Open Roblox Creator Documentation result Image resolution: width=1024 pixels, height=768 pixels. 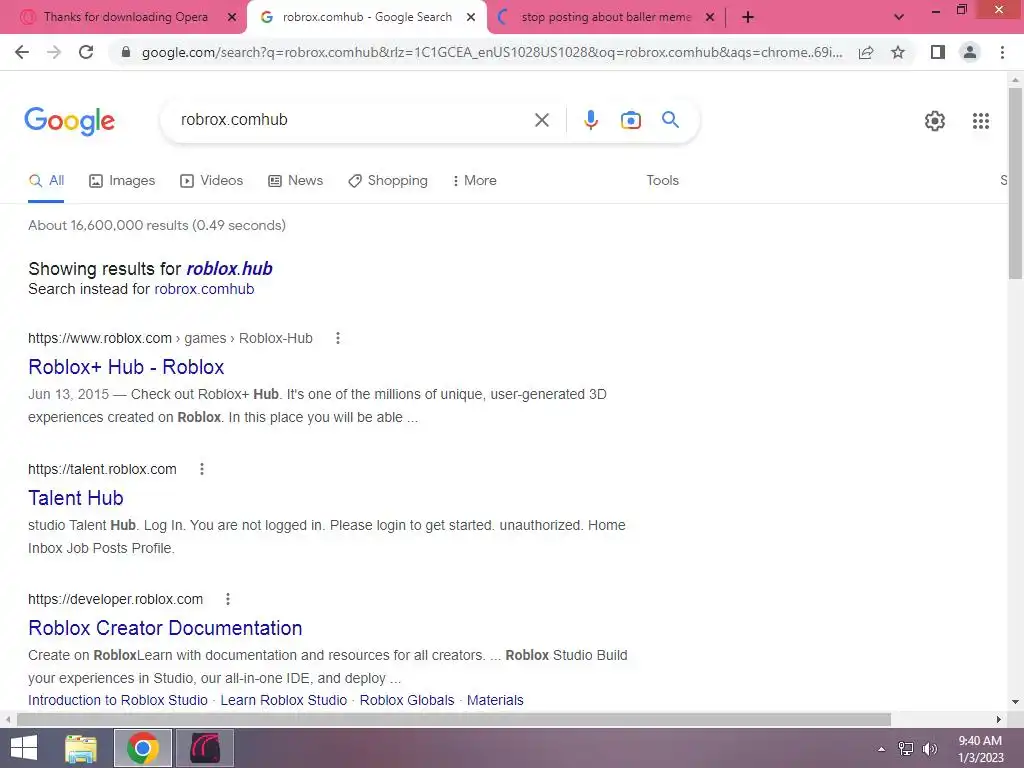[165, 628]
